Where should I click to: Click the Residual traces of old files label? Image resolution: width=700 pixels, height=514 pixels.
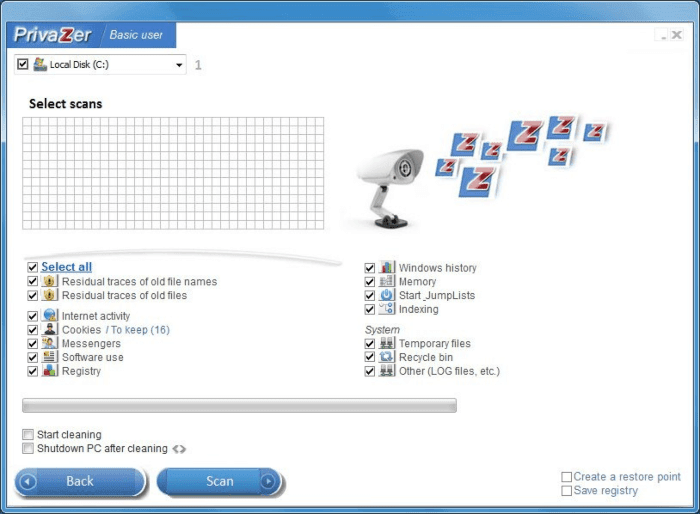pos(125,295)
